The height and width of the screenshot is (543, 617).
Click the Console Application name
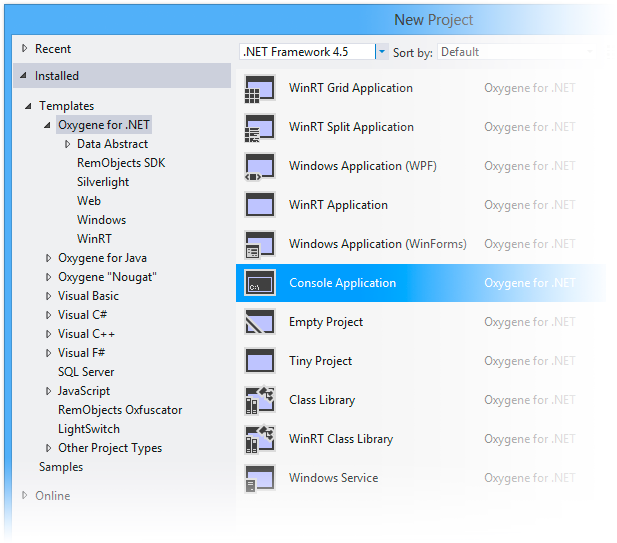coord(343,283)
